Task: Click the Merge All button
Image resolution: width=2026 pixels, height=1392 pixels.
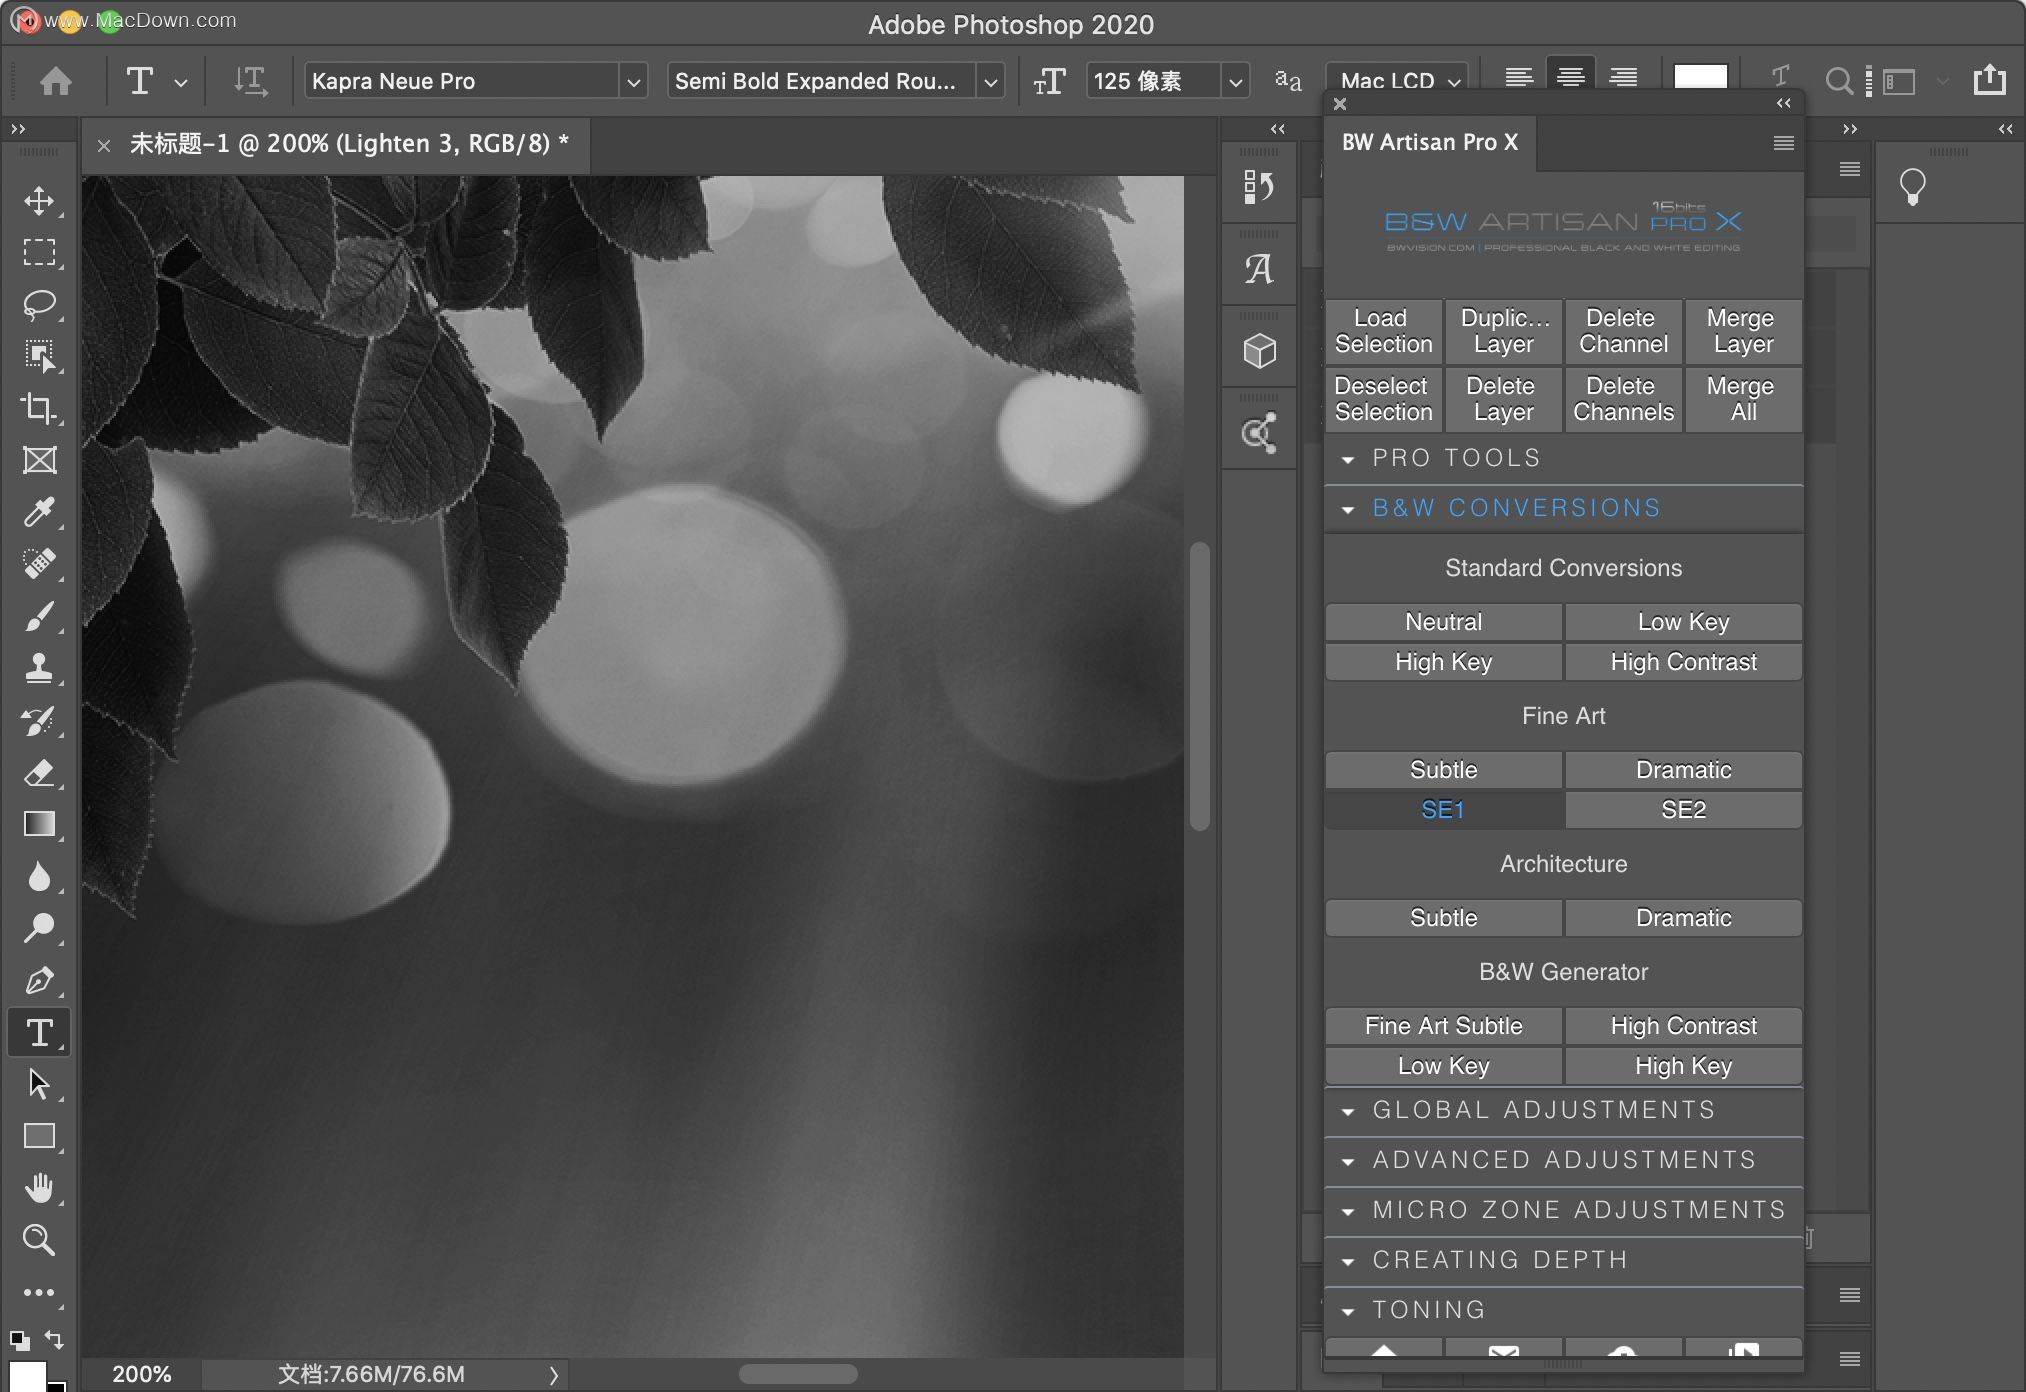Action: (x=1743, y=399)
